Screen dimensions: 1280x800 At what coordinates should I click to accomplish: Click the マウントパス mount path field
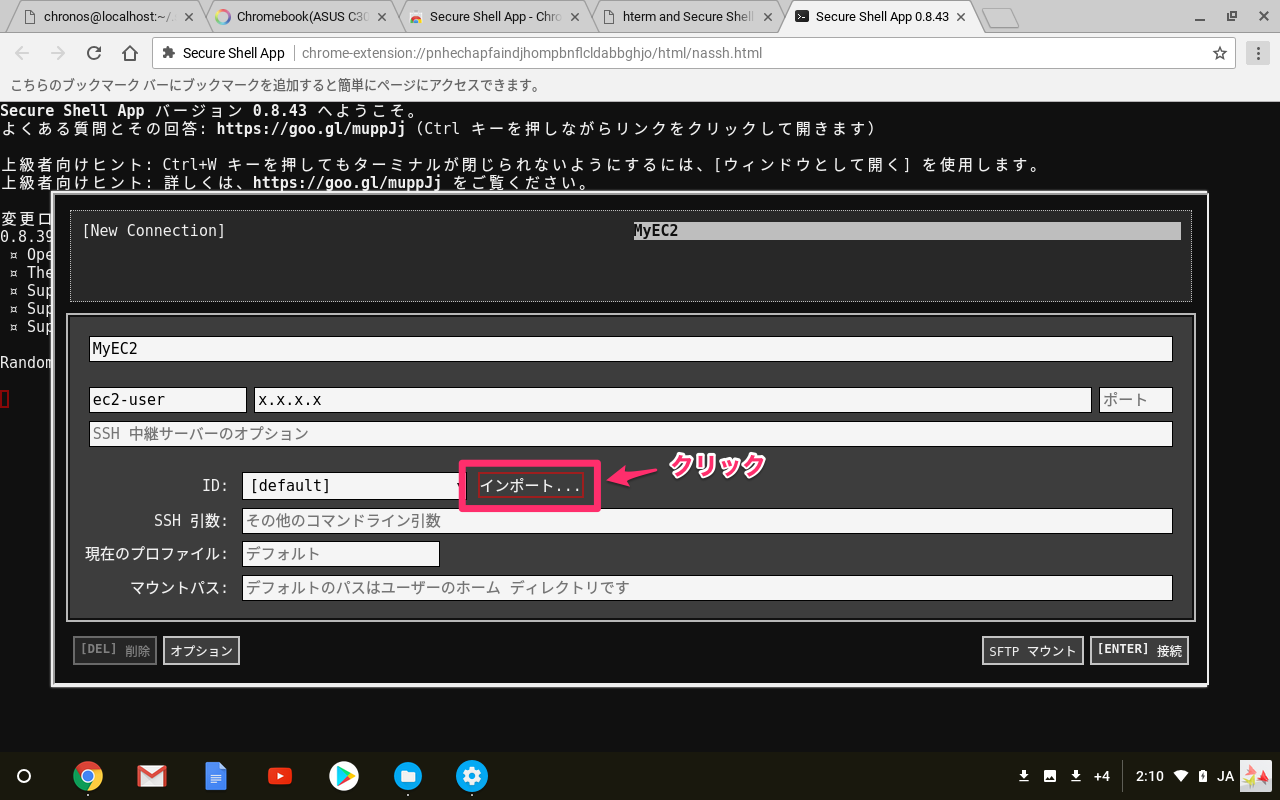[707, 588]
